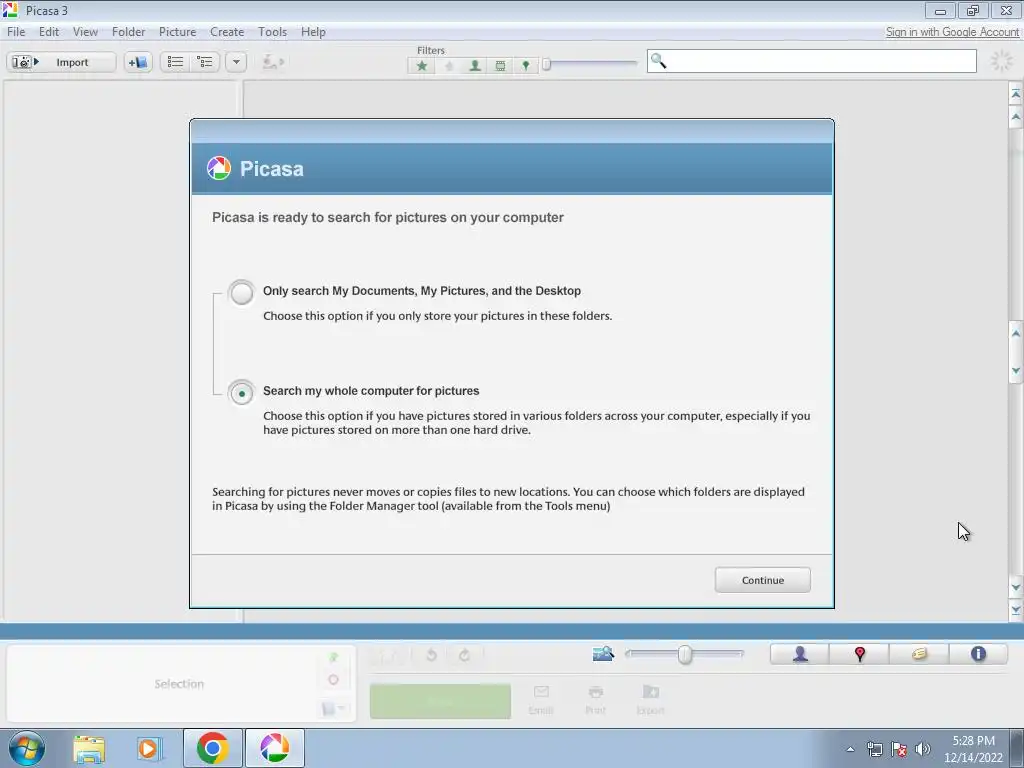1024x768 pixels.
Task: Rotate picture counter-clockwise
Action: pyautogui.click(x=431, y=655)
